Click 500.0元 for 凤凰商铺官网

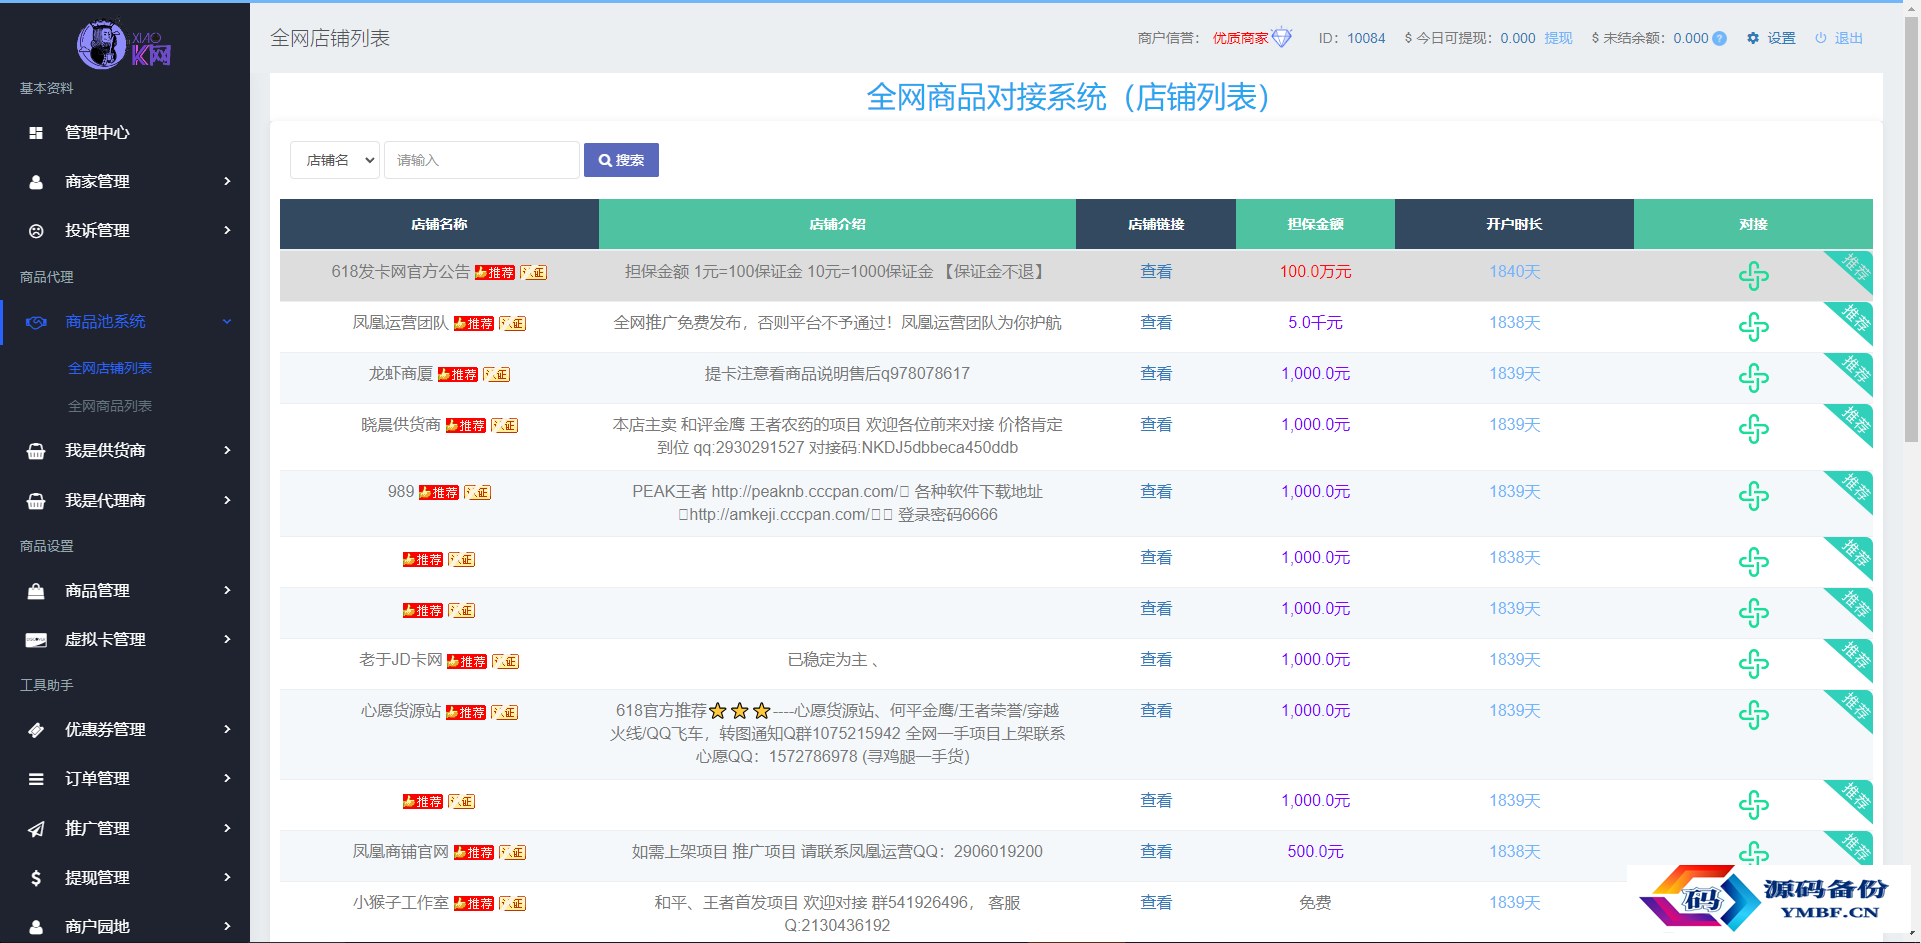(1315, 852)
